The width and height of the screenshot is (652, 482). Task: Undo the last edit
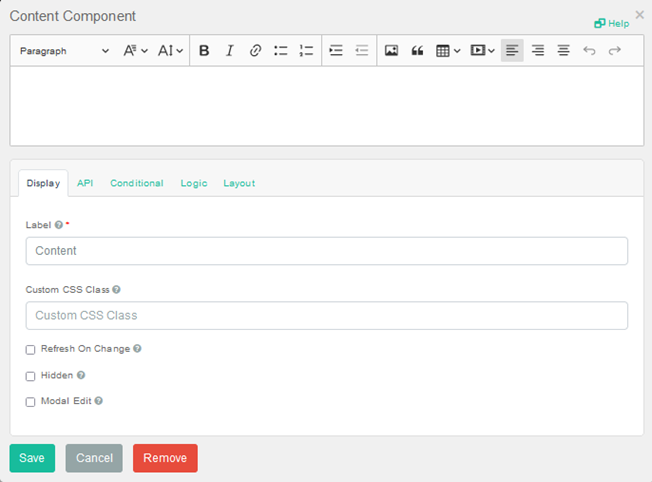pos(589,51)
